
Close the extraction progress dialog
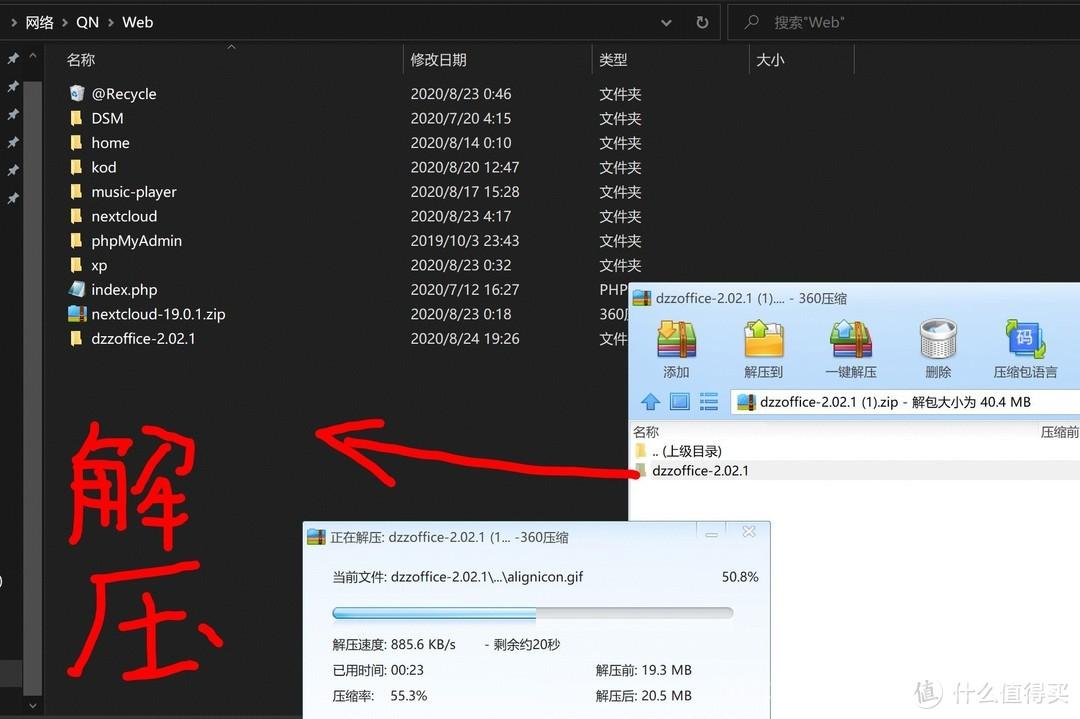pyautogui.click(x=749, y=532)
